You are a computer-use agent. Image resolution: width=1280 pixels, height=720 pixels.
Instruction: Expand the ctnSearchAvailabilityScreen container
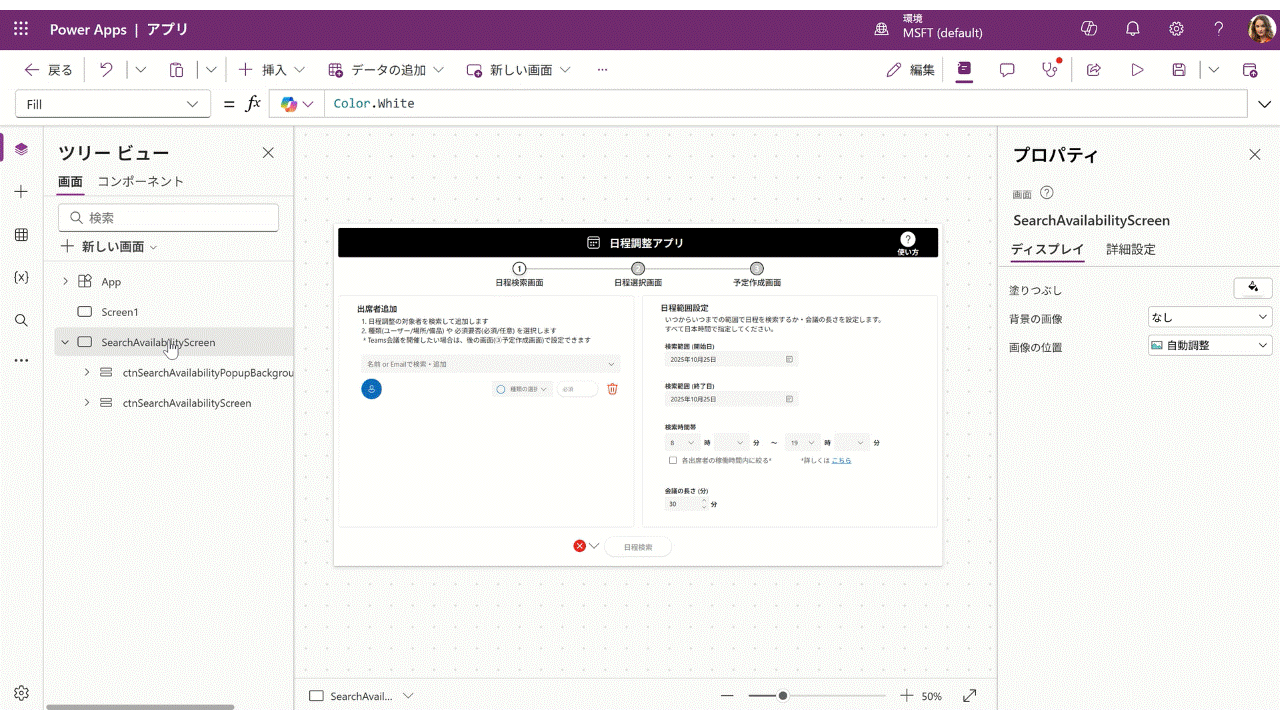point(87,403)
